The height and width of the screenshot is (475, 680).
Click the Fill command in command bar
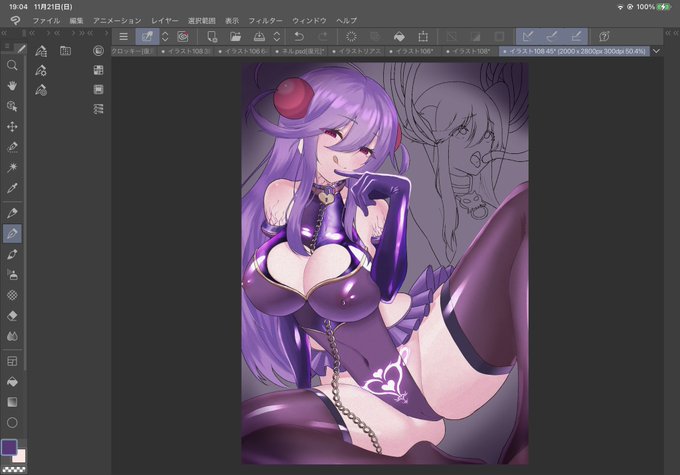coord(399,36)
